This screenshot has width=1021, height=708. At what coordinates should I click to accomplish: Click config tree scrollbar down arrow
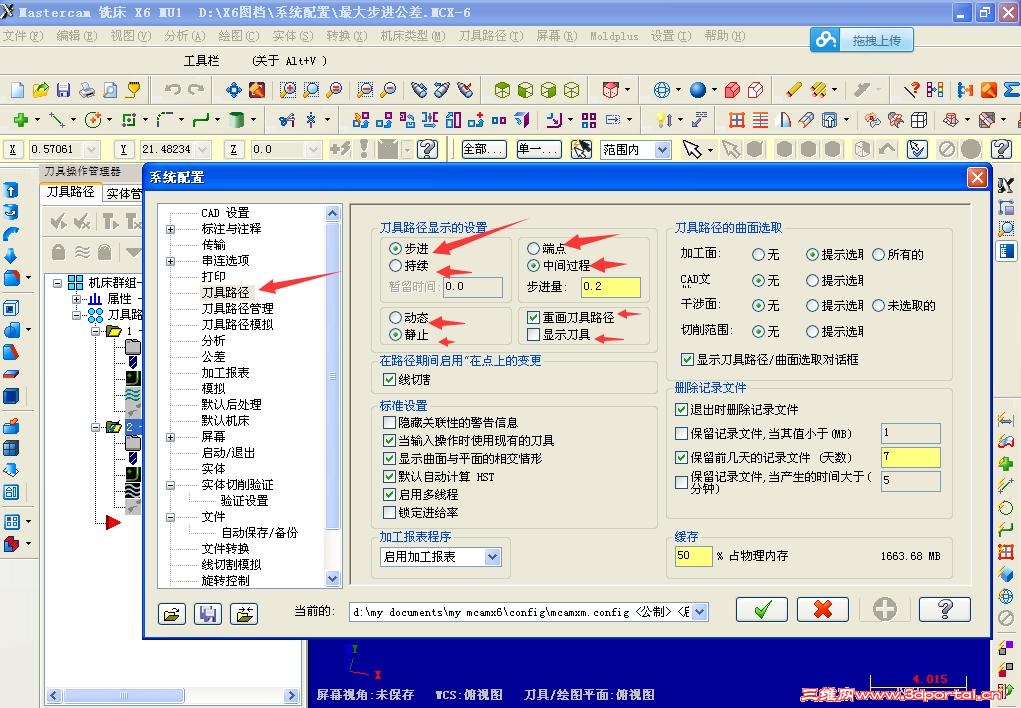[x=333, y=578]
